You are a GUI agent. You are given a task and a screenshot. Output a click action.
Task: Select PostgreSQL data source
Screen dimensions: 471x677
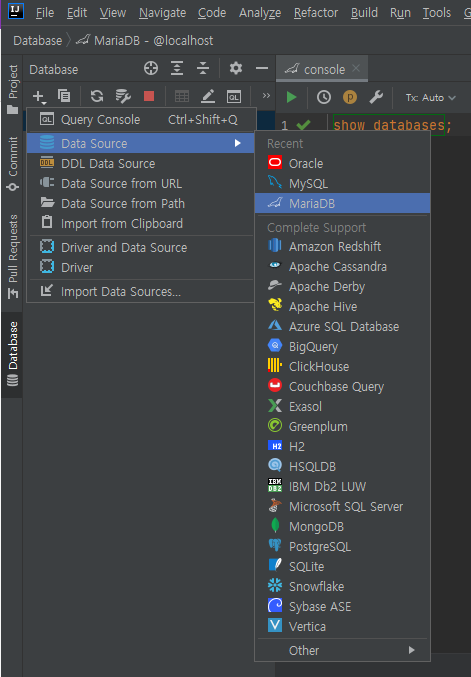click(x=342, y=547)
